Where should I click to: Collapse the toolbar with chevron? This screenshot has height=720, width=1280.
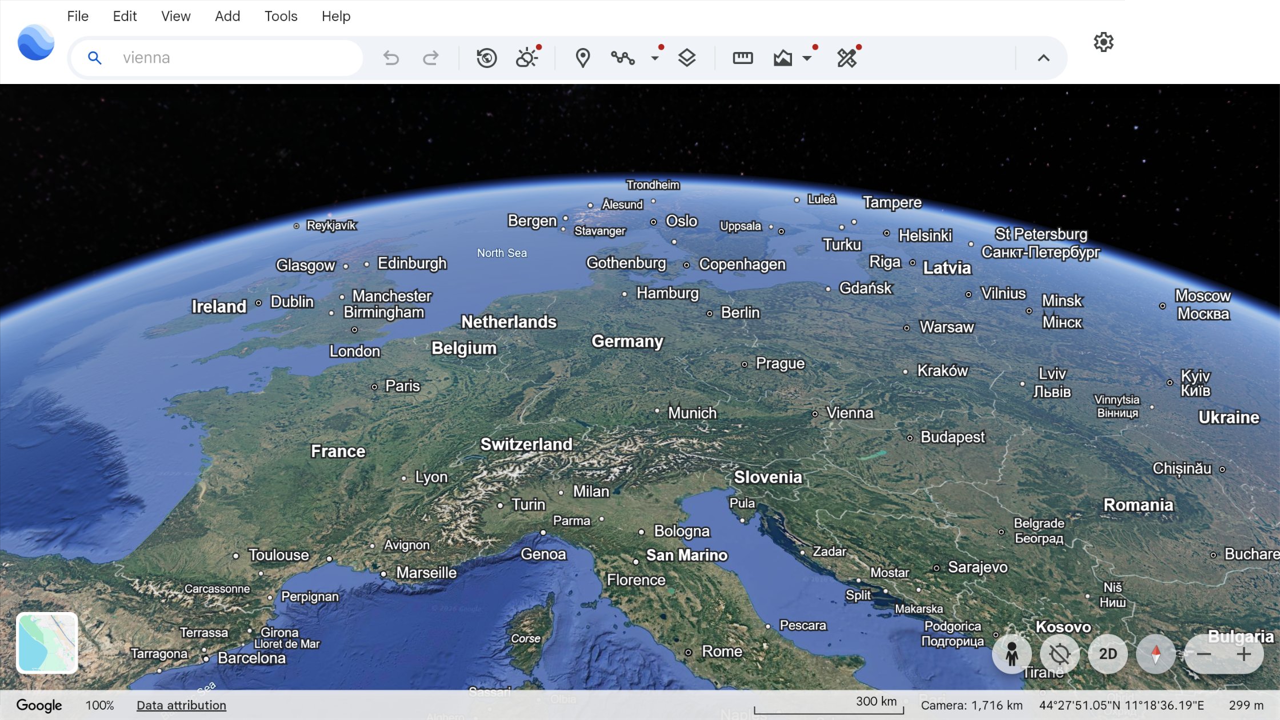point(1043,58)
